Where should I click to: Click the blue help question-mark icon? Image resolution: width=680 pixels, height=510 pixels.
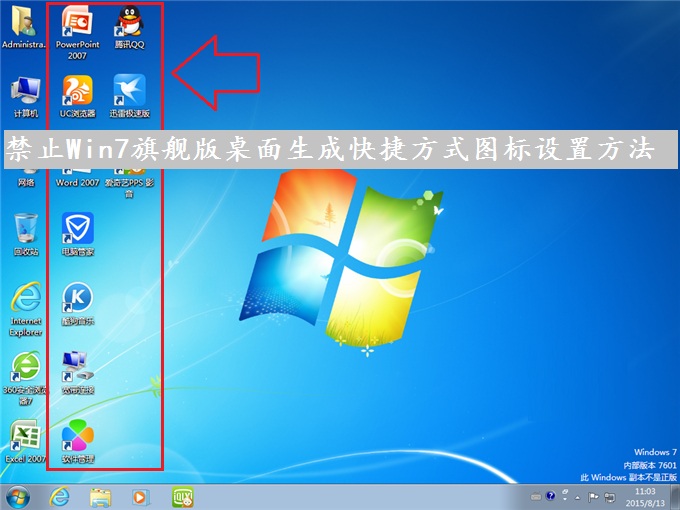point(551,496)
